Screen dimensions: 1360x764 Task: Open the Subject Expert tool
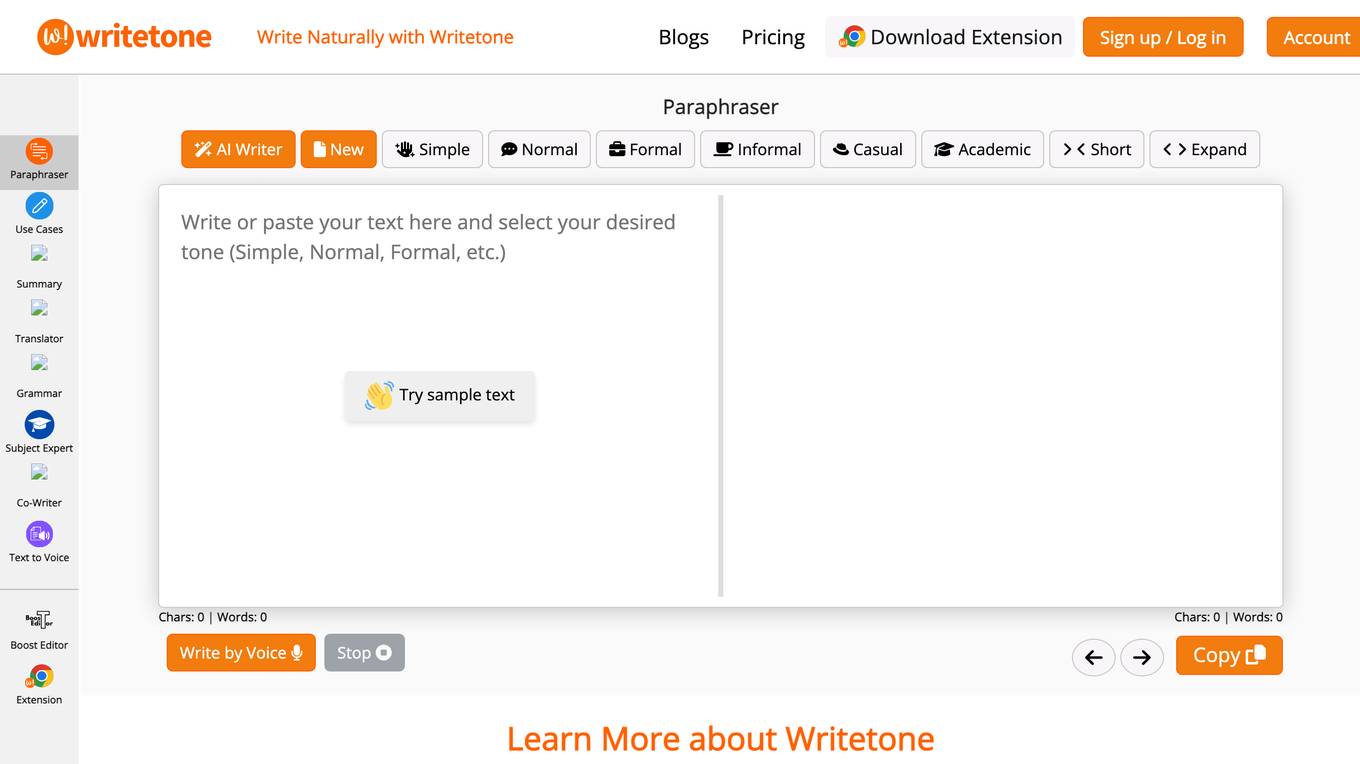39,433
